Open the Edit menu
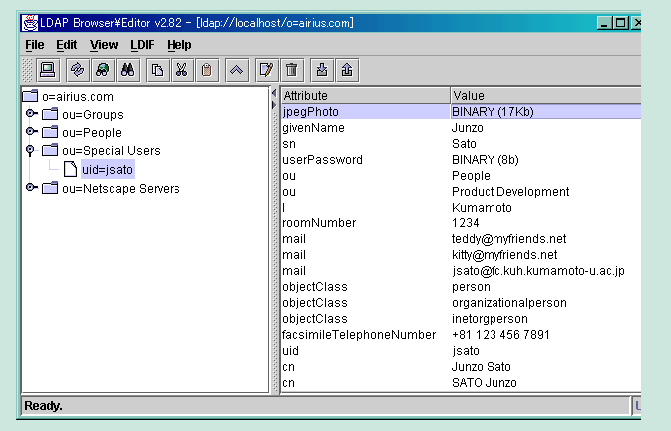The image size is (671, 431). click(x=66, y=45)
